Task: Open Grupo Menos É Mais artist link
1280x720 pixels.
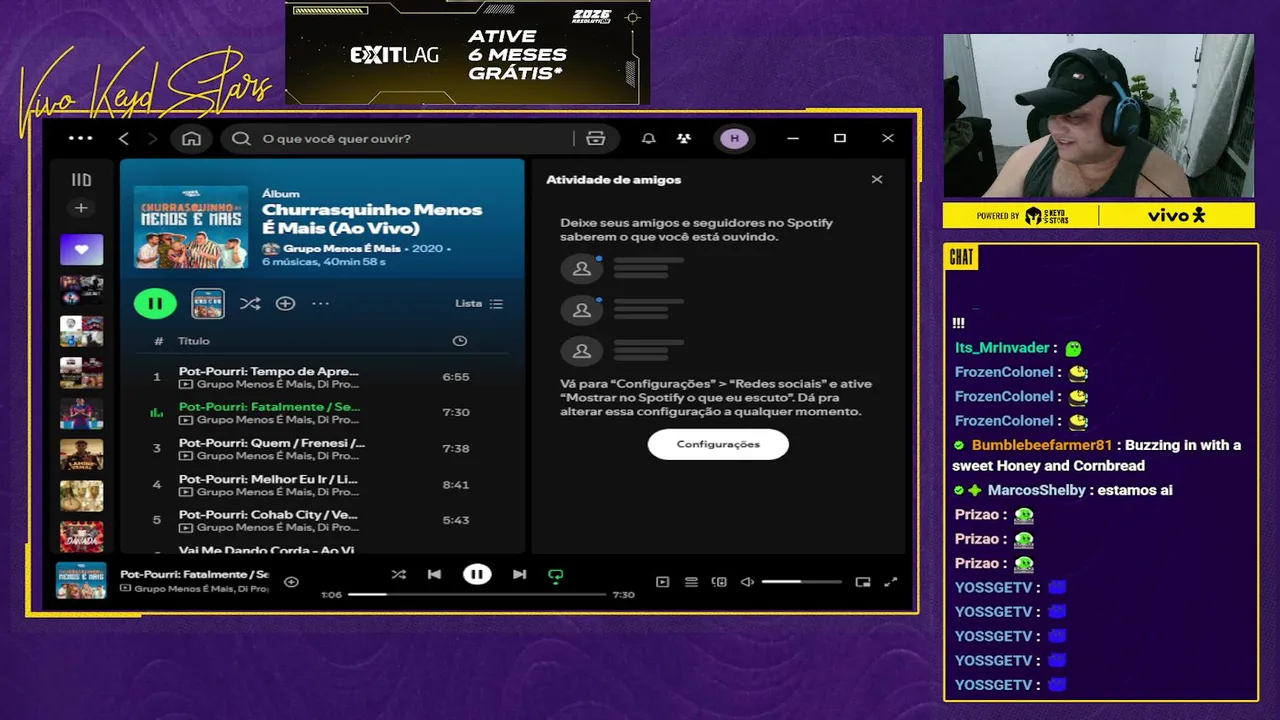Action: (x=341, y=248)
